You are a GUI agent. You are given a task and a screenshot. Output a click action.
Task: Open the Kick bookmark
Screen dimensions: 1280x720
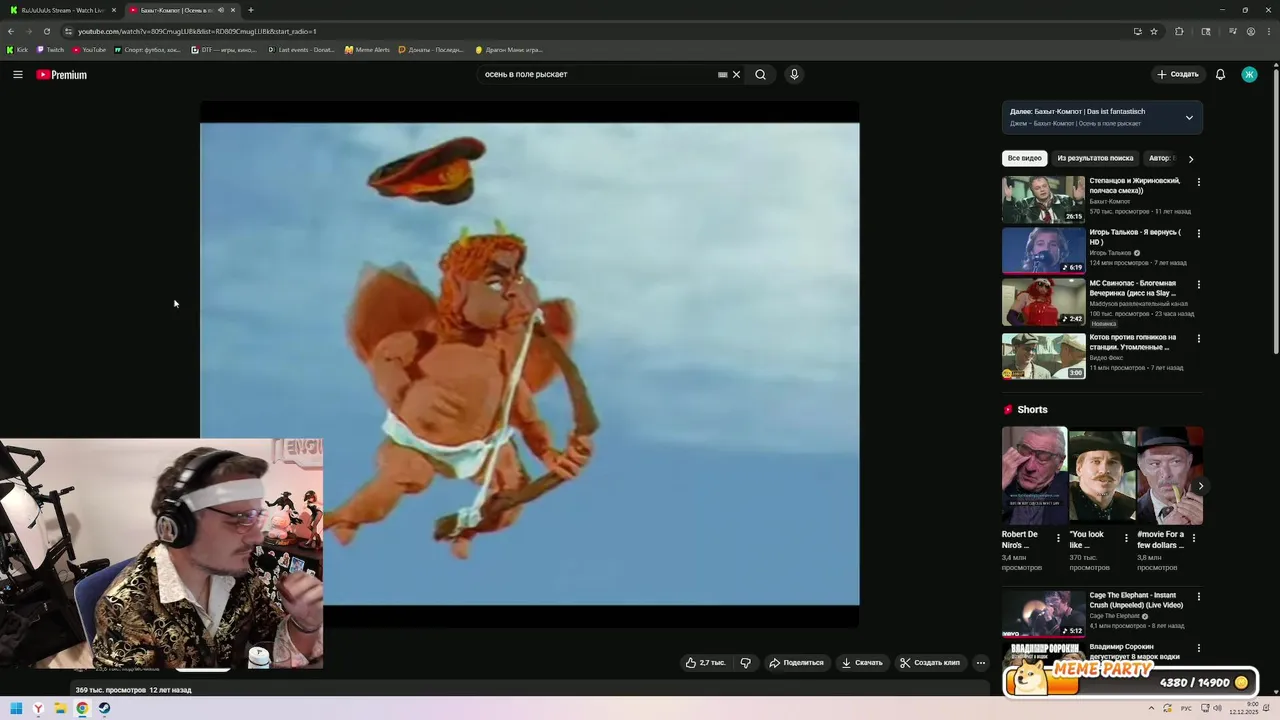click(17, 49)
